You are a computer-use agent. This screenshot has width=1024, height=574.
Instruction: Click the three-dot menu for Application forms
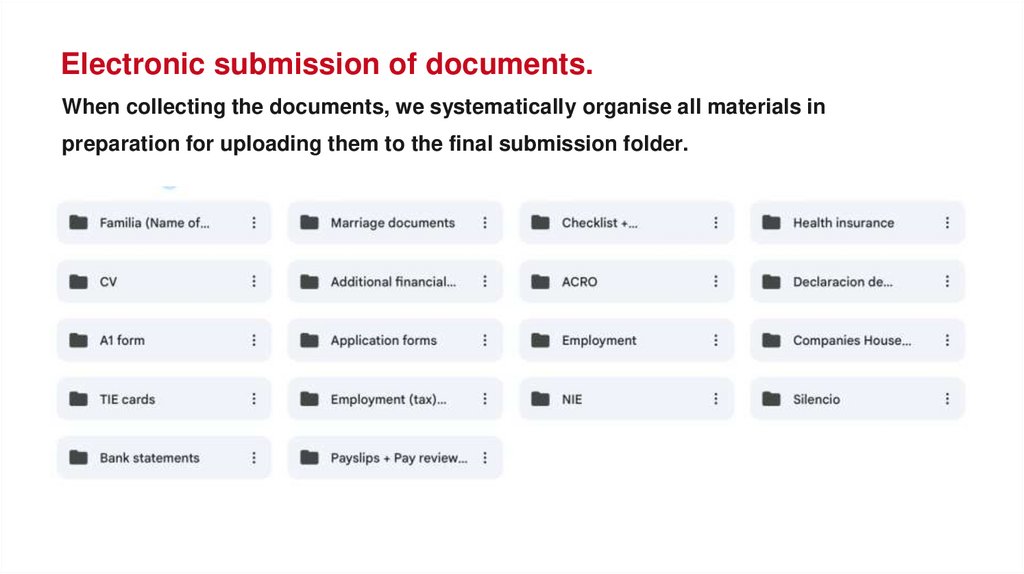pyautogui.click(x=485, y=341)
